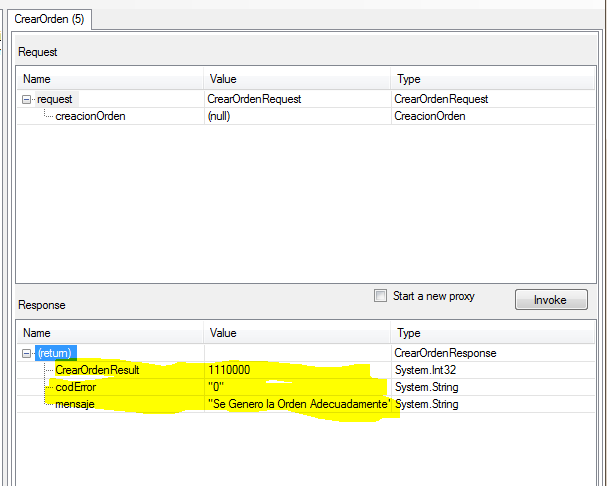Screen dimensions: 607x486
Task: Enable the Start a new proxy checkbox
Action: pyautogui.click(x=380, y=296)
